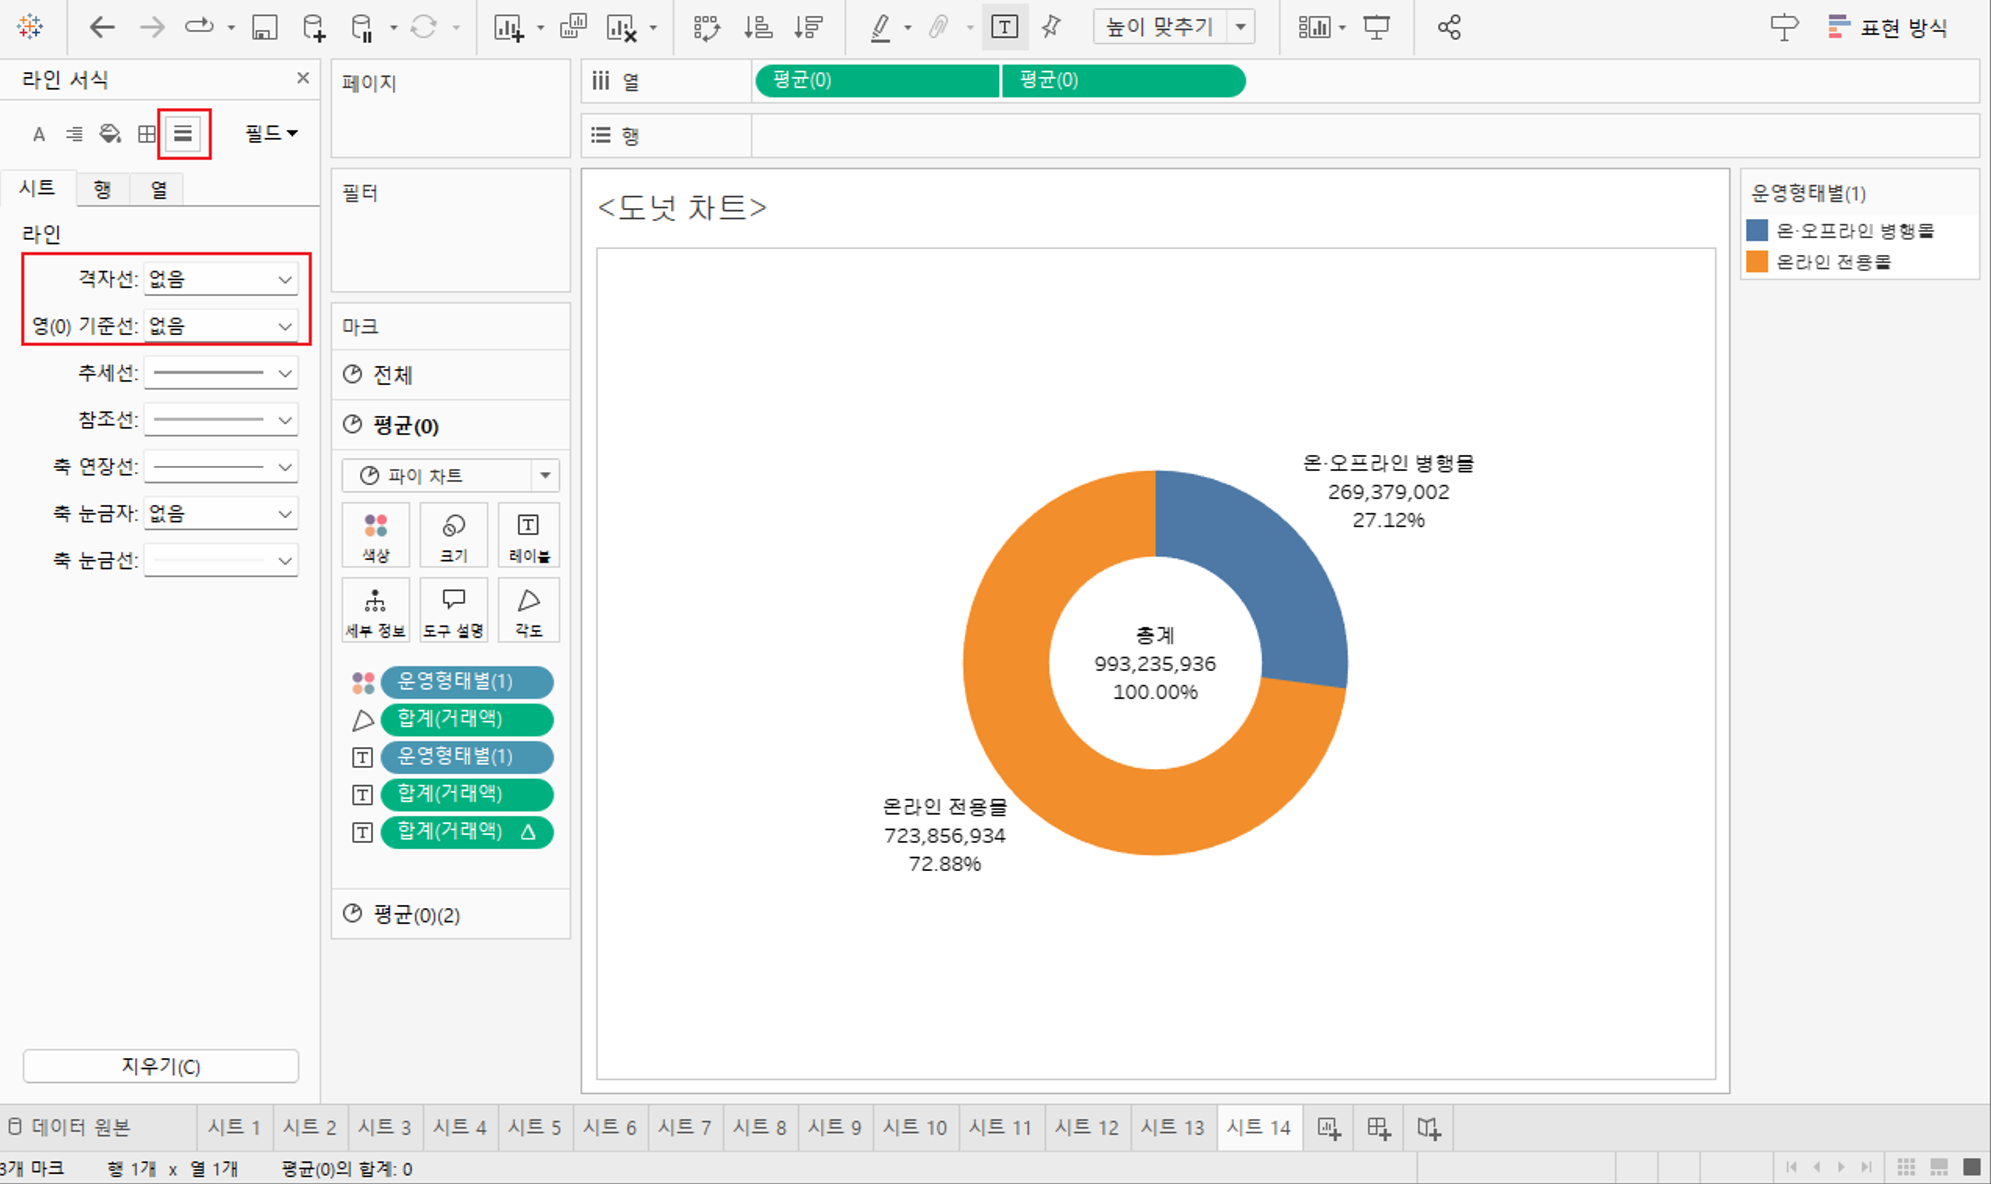Toggle the Fix axes pin icon
The height and width of the screenshot is (1184, 1991).
pyautogui.click(x=1051, y=27)
